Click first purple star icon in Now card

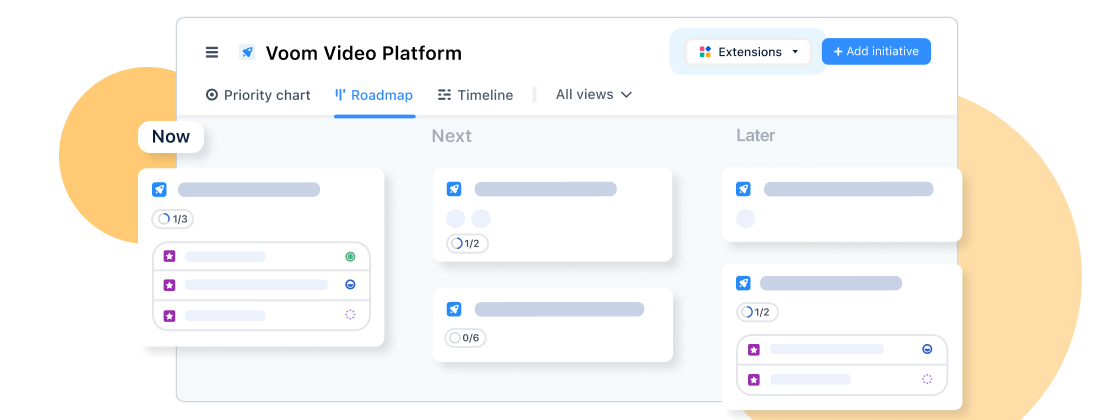tap(169, 257)
